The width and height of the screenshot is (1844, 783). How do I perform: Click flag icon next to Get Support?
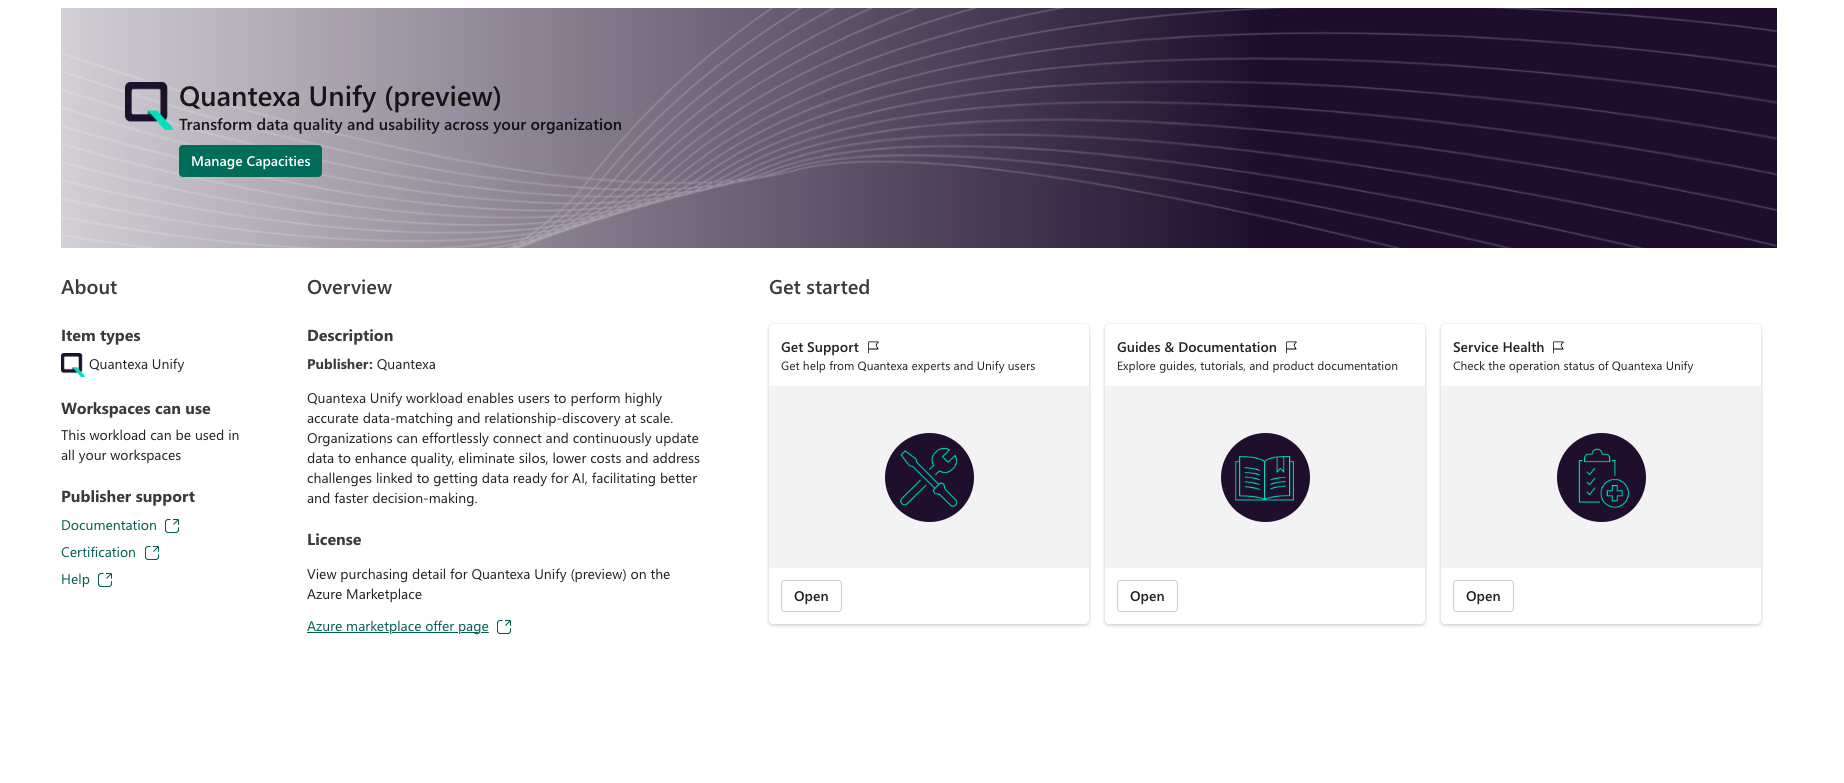click(873, 347)
